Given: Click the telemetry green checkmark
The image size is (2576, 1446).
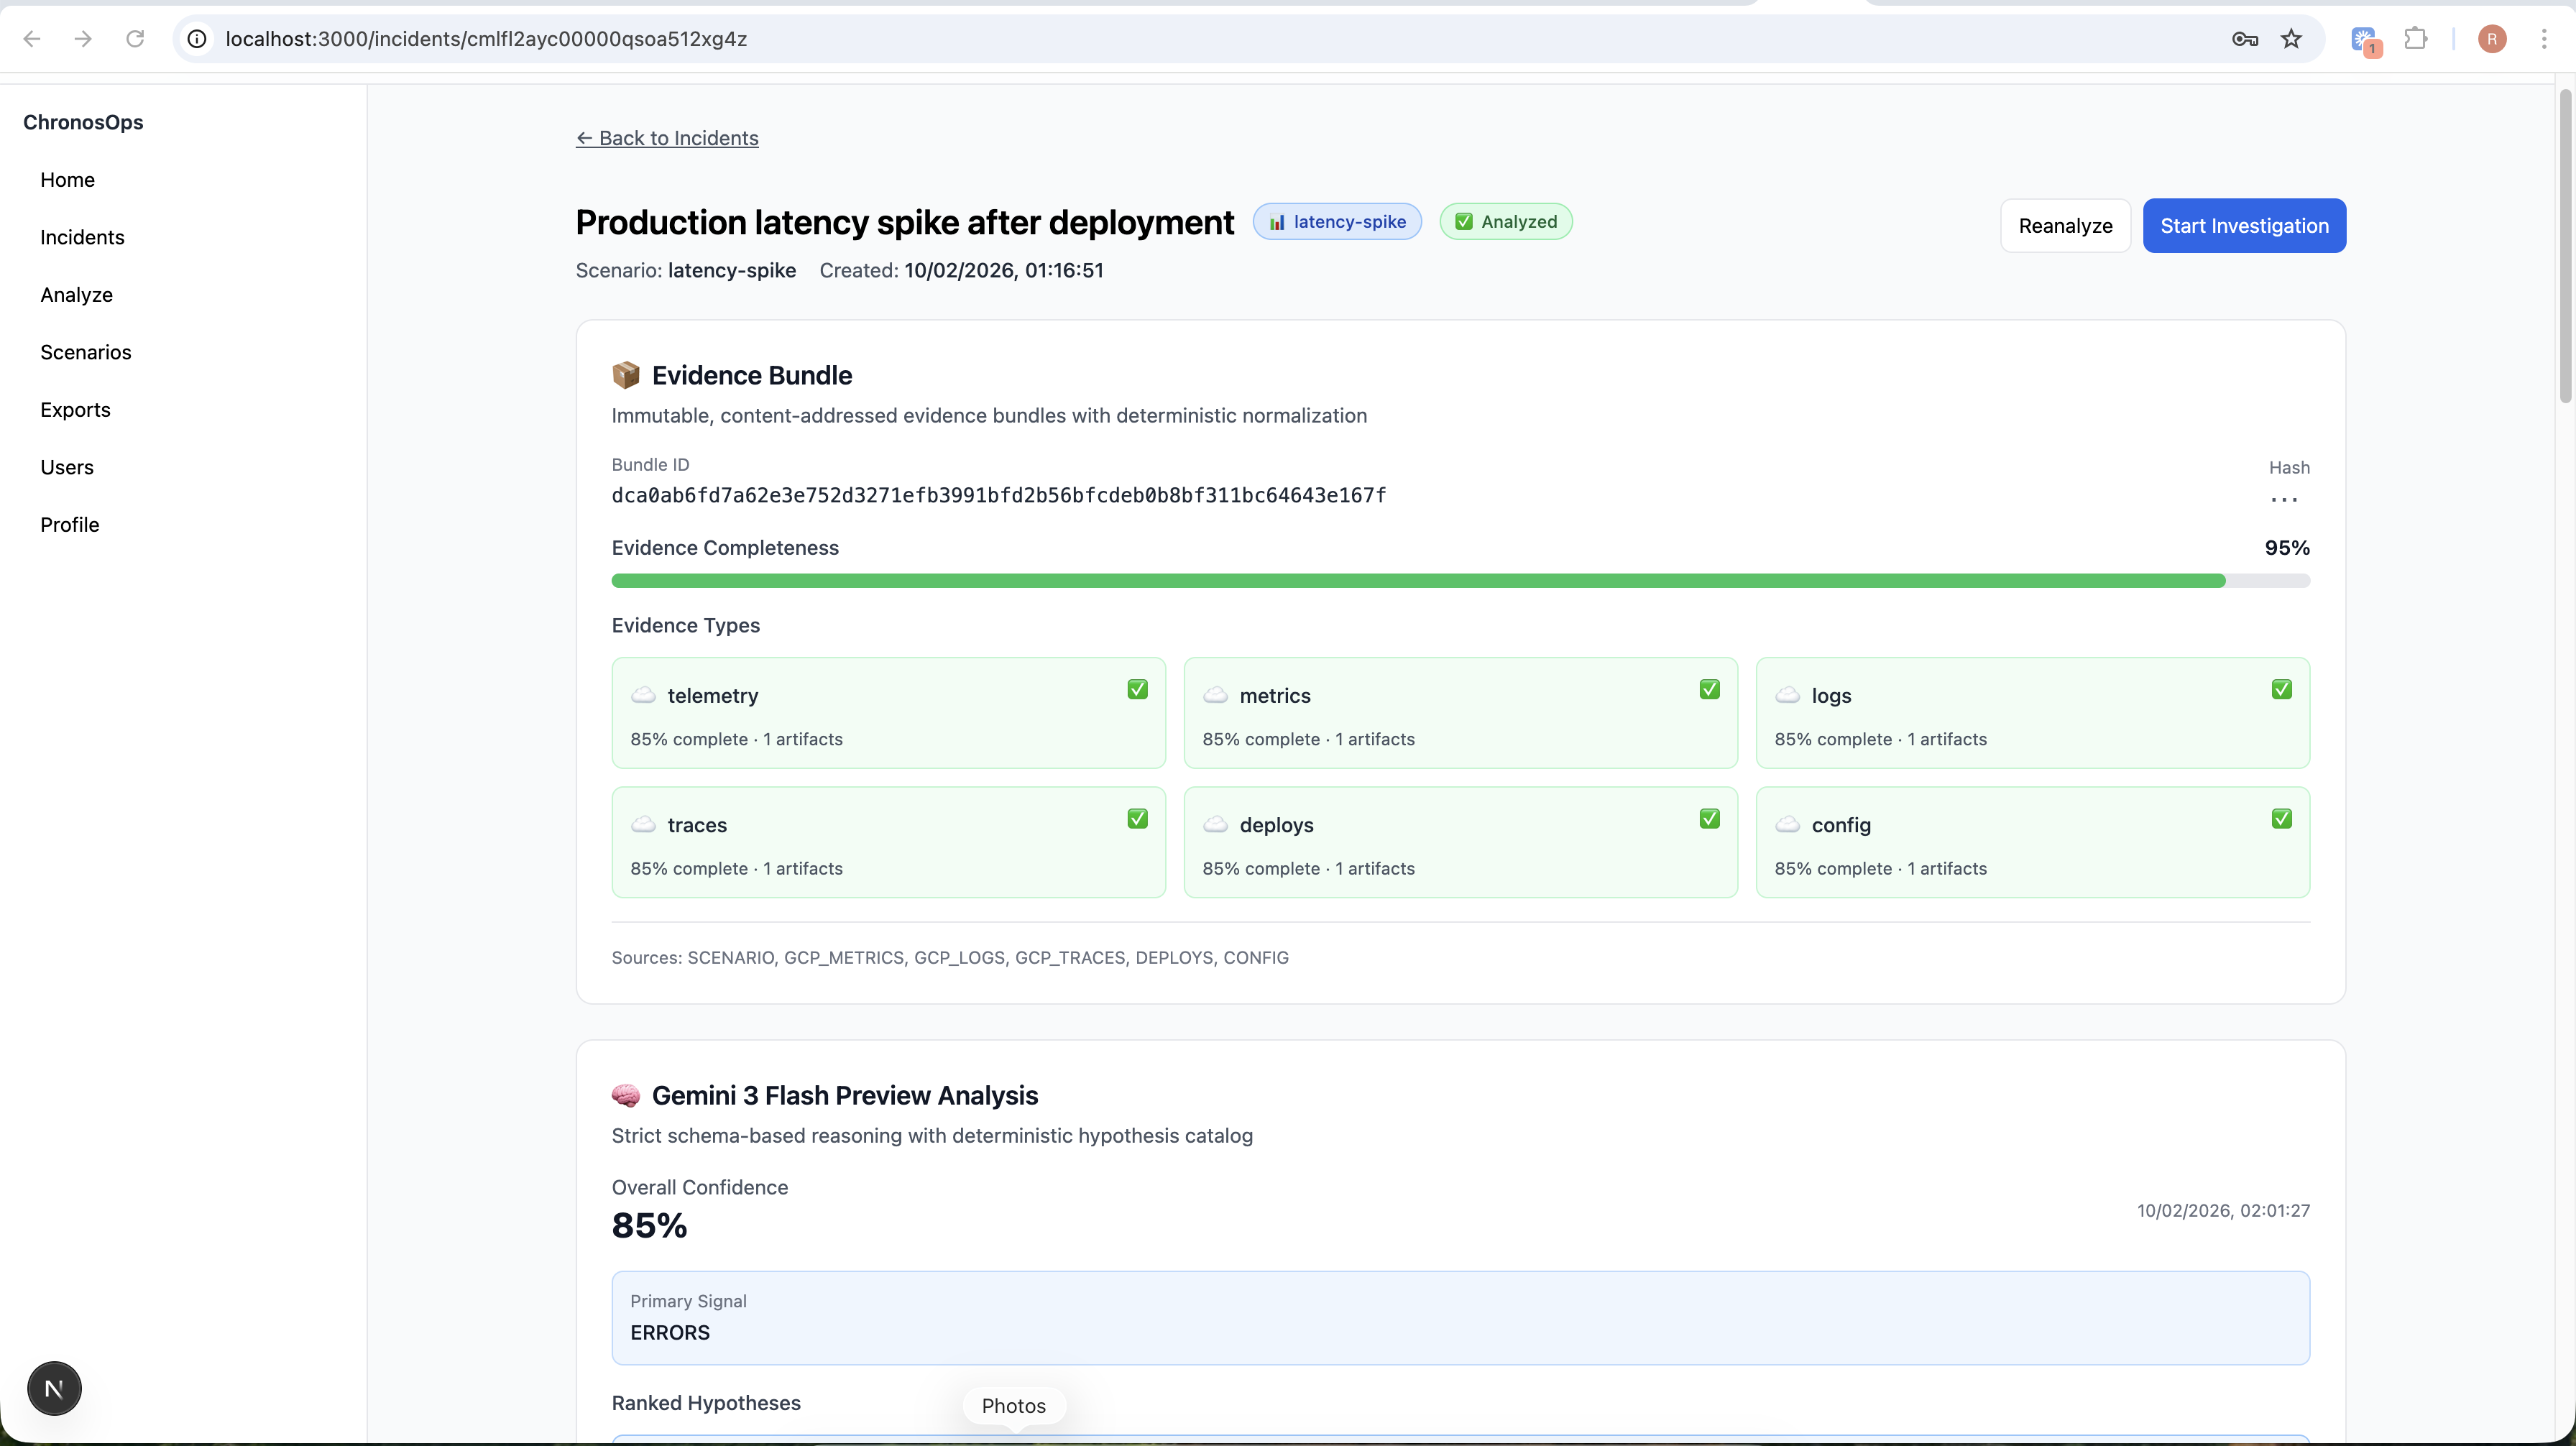Looking at the screenshot, I should (1137, 689).
